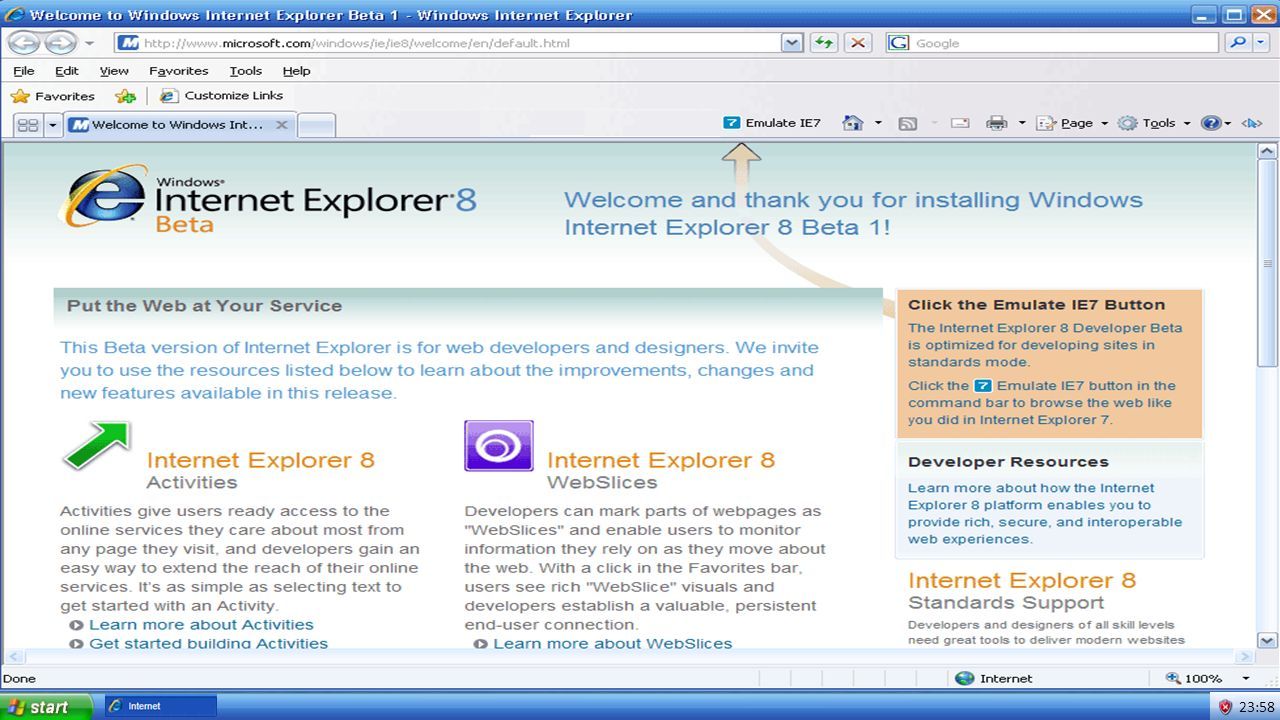Open a new blank tab
The height and width of the screenshot is (720, 1280).
(x=317, y=125)
